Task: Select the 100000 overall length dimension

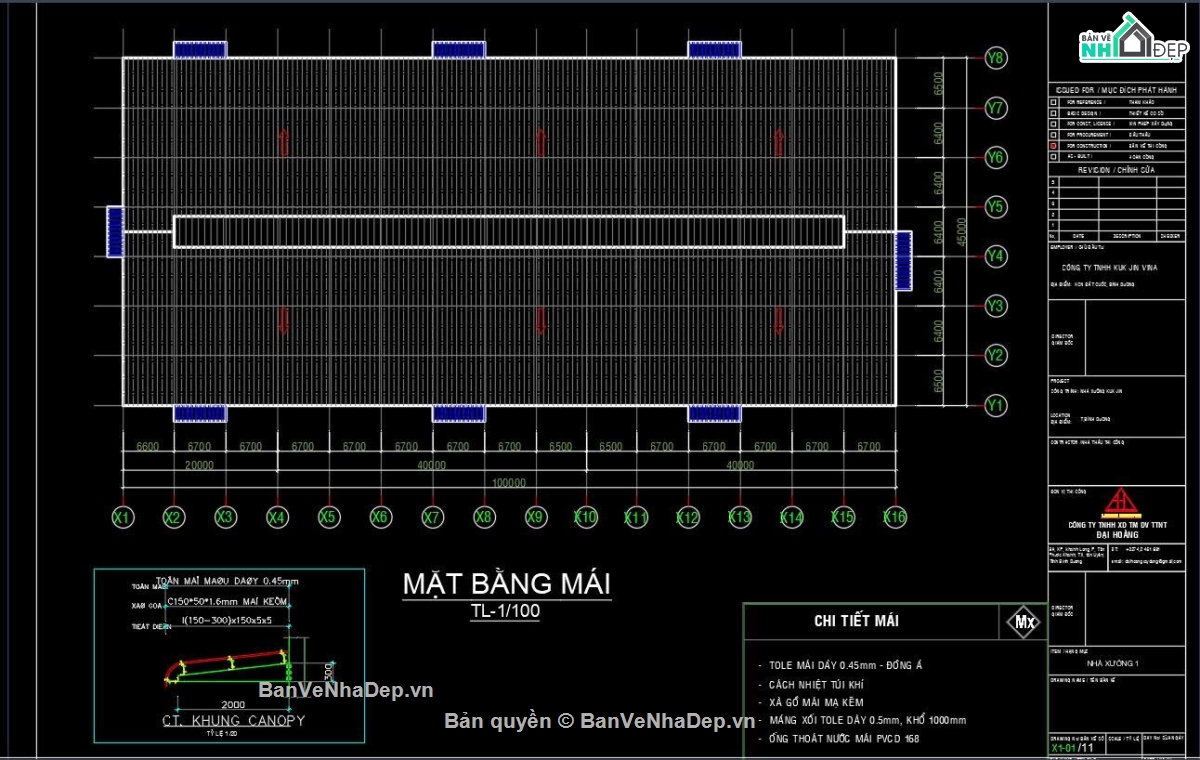Action: point(509,483)
